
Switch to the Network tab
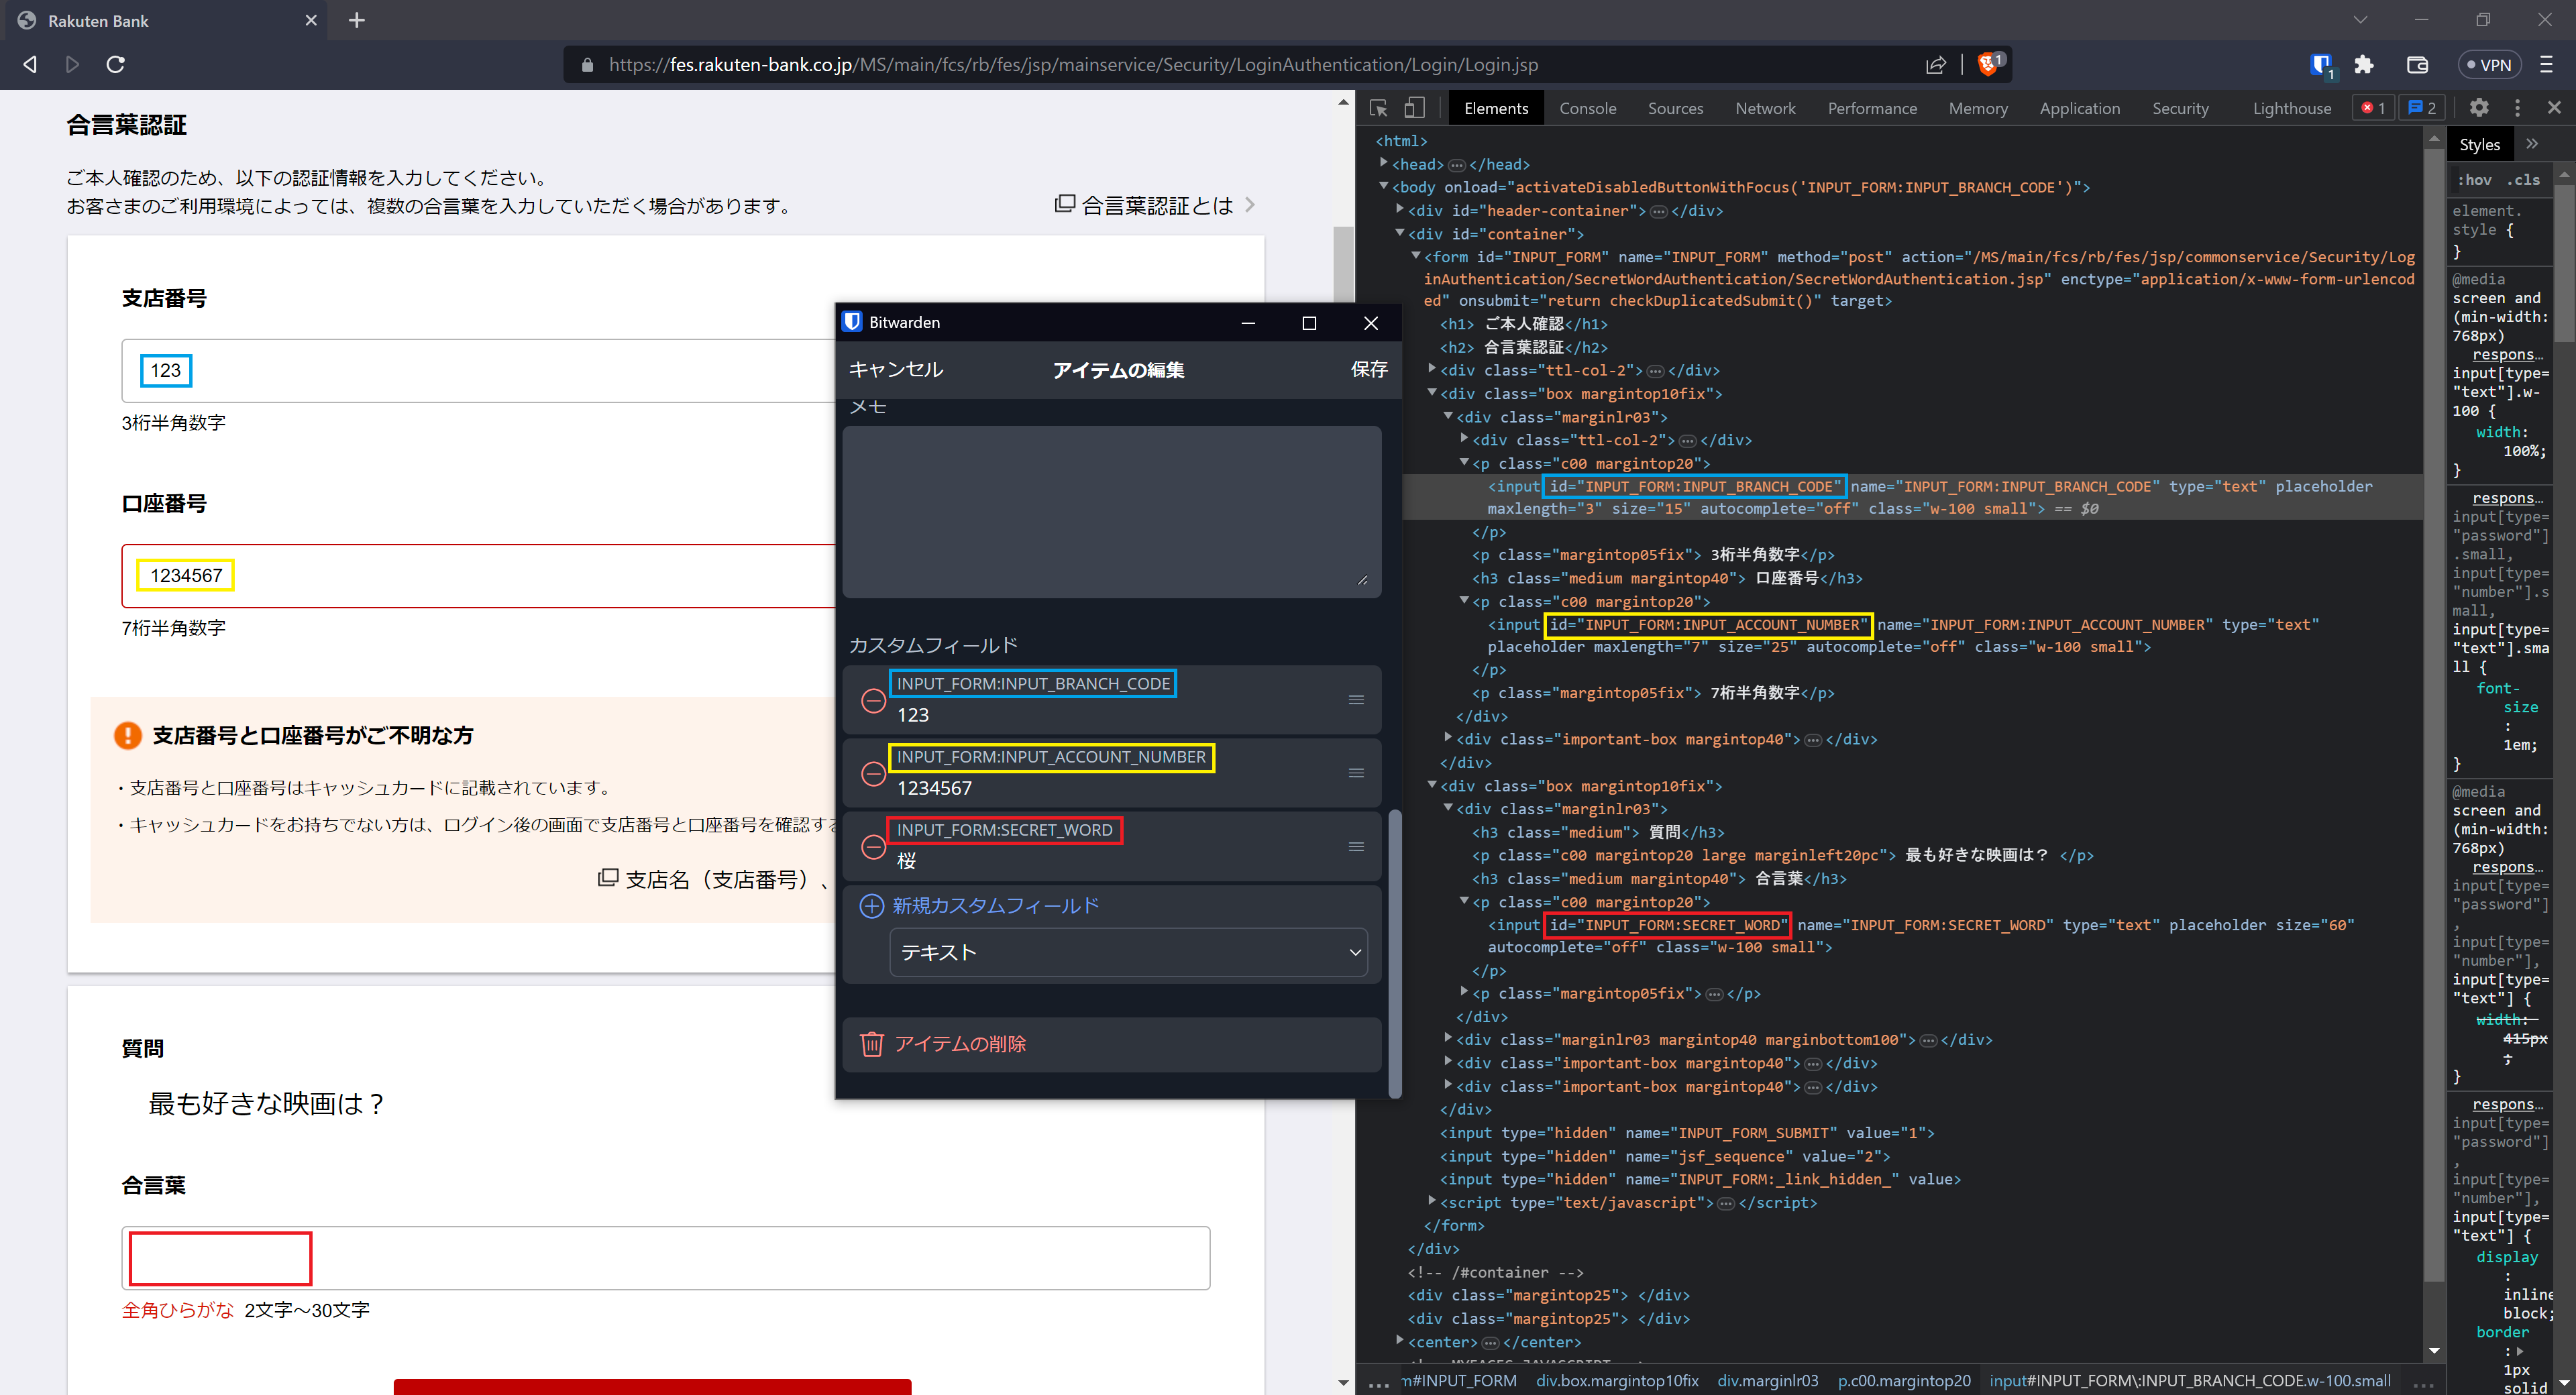pos(1765,108)
